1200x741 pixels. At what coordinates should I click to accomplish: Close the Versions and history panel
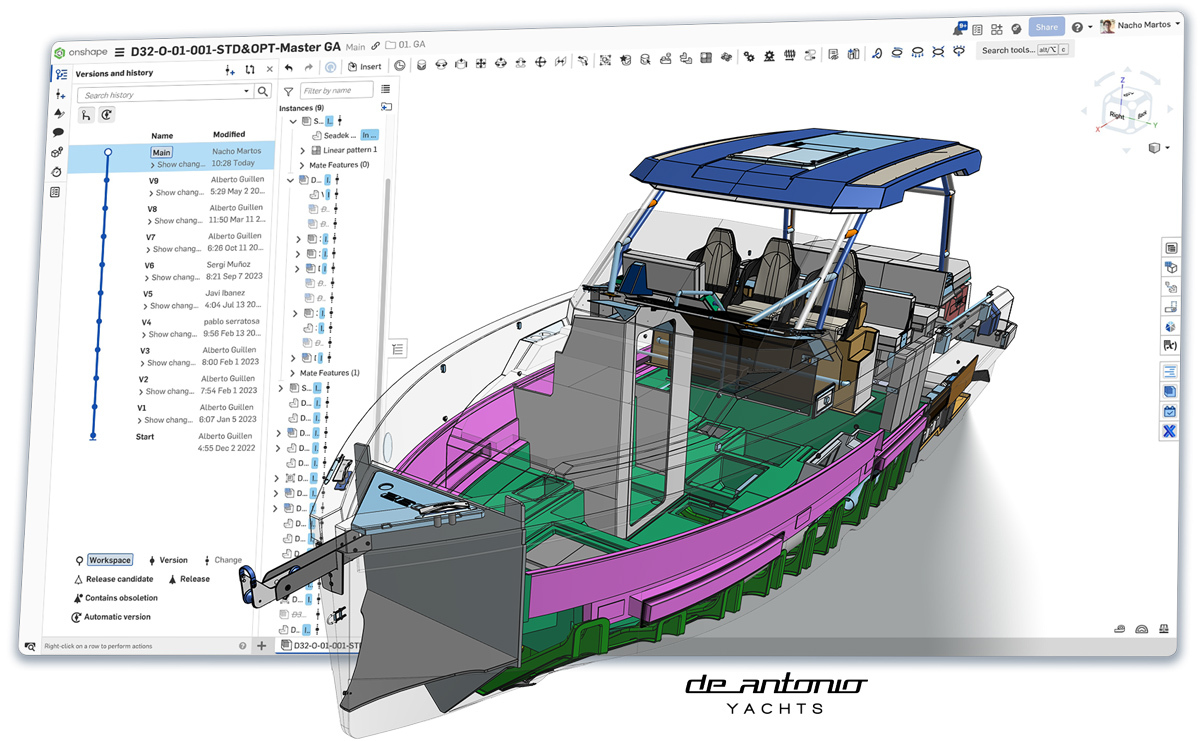(x=270, y=70)
